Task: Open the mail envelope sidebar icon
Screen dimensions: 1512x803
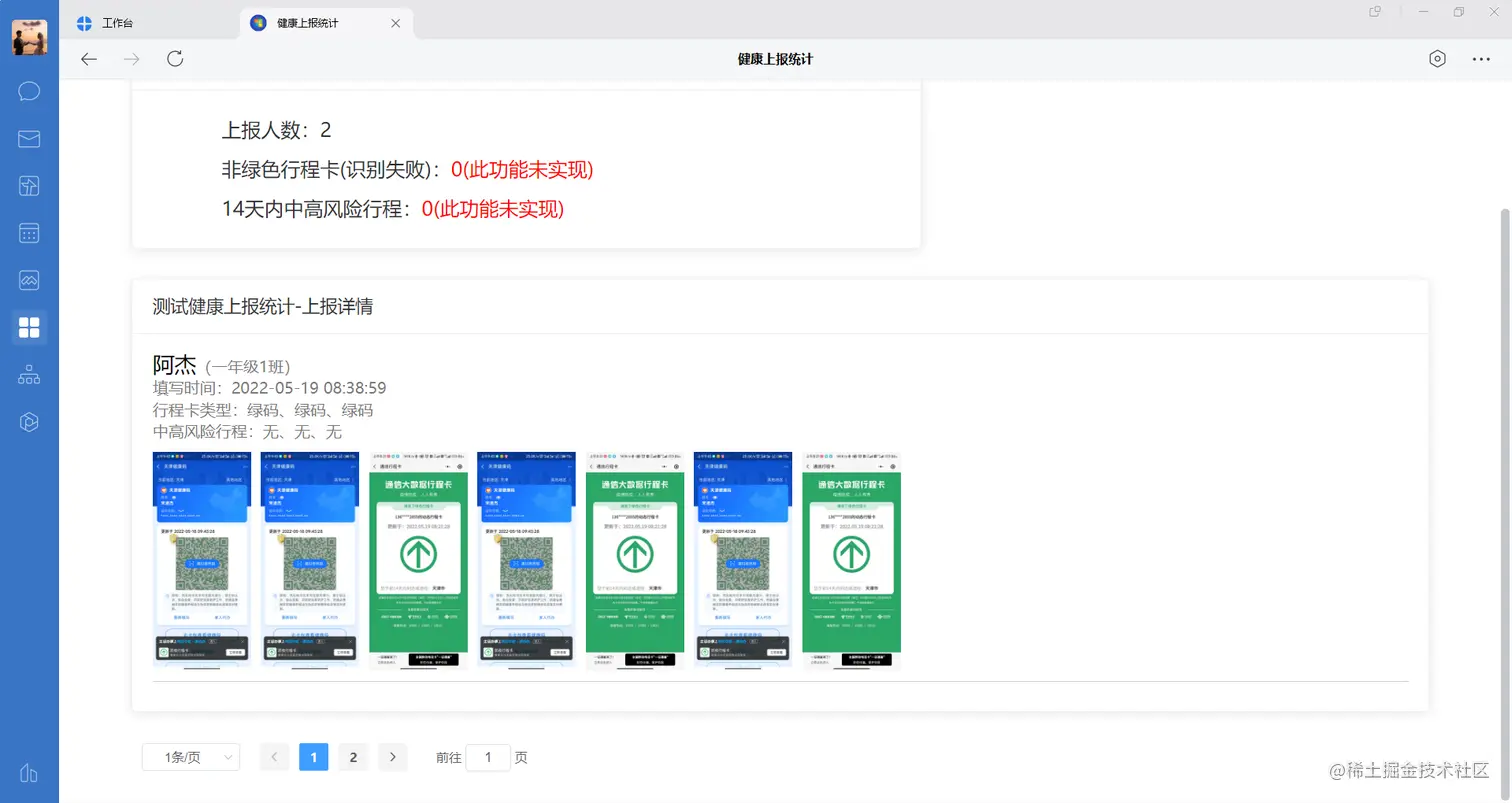Action: tap(29, 139)
